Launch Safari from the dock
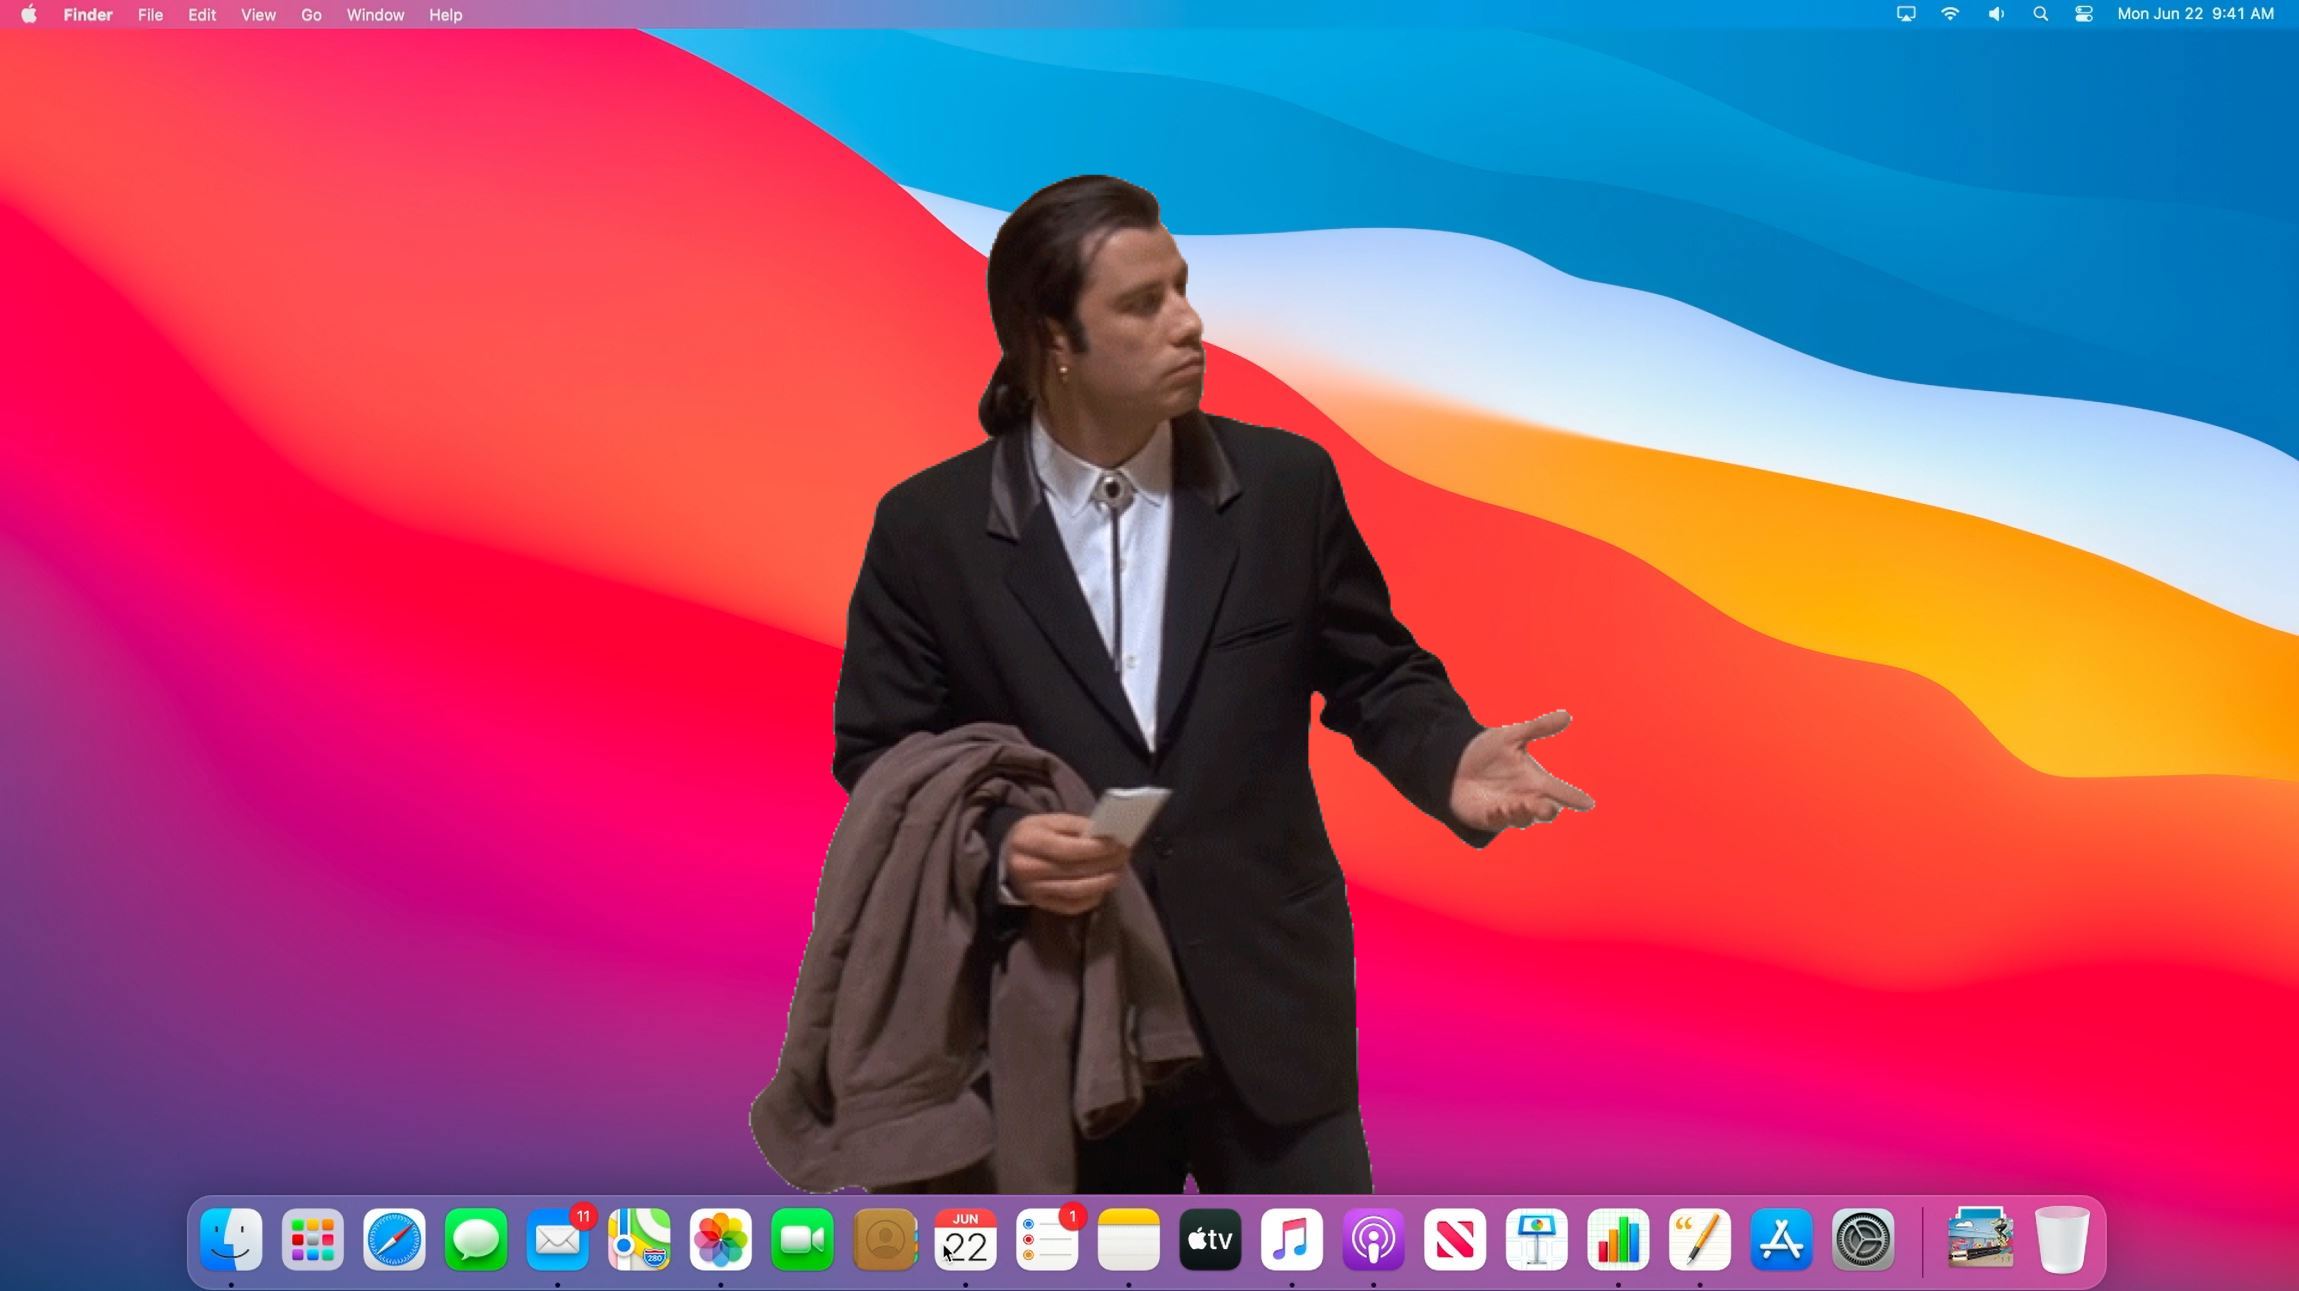Viewport: 2299px width, 1291px height. coord(394,1240)
